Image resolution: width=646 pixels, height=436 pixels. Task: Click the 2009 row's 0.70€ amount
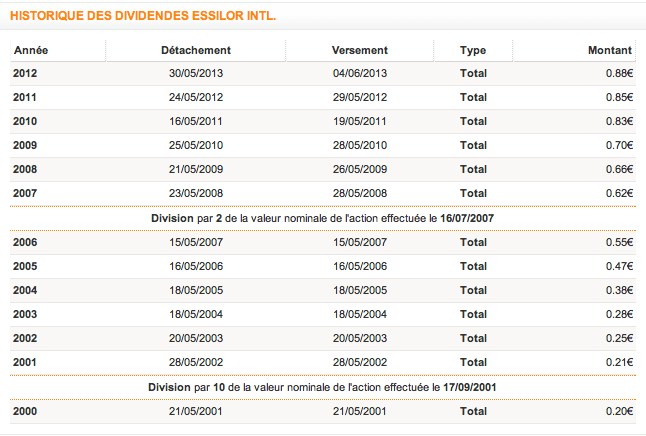click(x=618, y=145)
